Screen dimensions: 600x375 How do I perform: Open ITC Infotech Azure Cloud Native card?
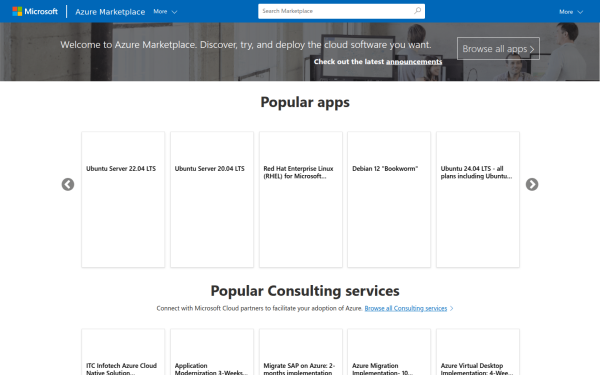click(123, 352)
